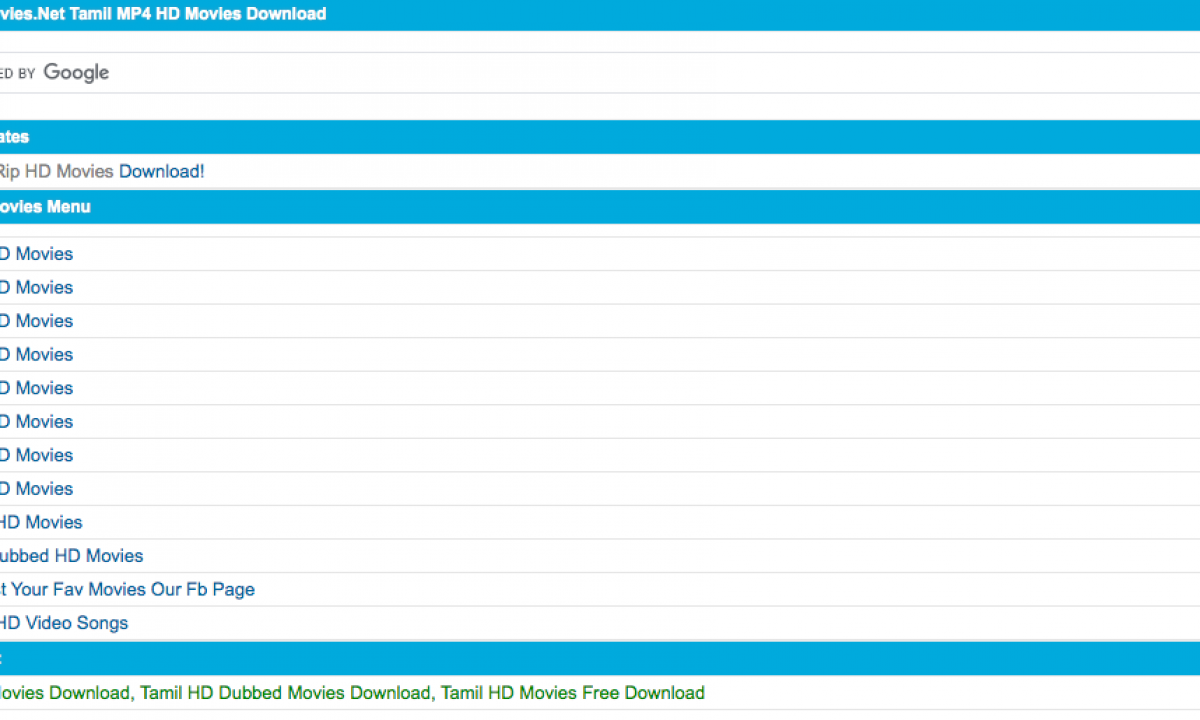The height and width of the screenshot is (720, 1200).
Task: Go to Dubbed HD Movies category
Action: 71,556
